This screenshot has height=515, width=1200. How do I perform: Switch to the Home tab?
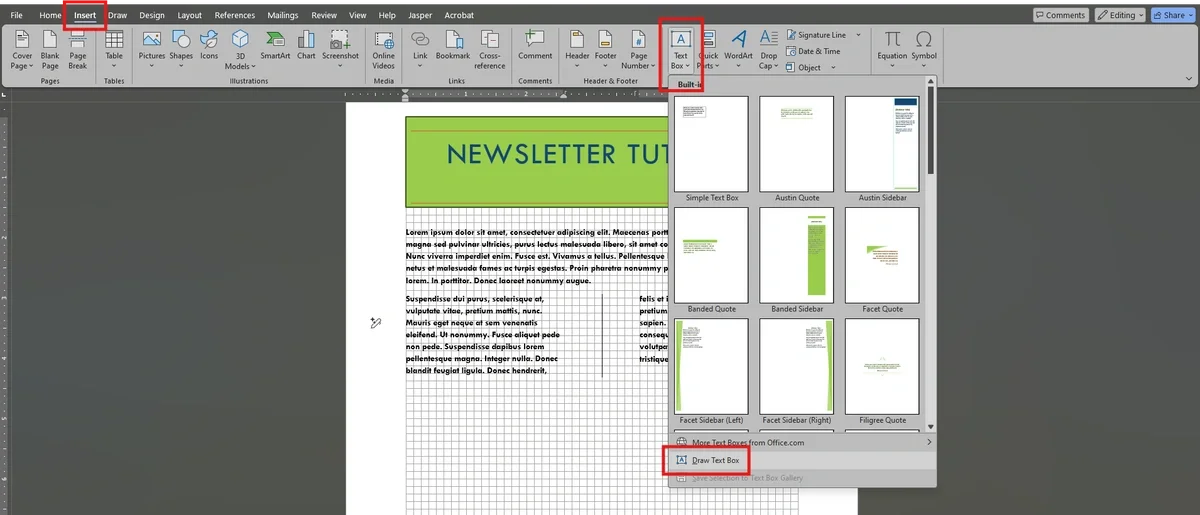(x=50, y=15)
